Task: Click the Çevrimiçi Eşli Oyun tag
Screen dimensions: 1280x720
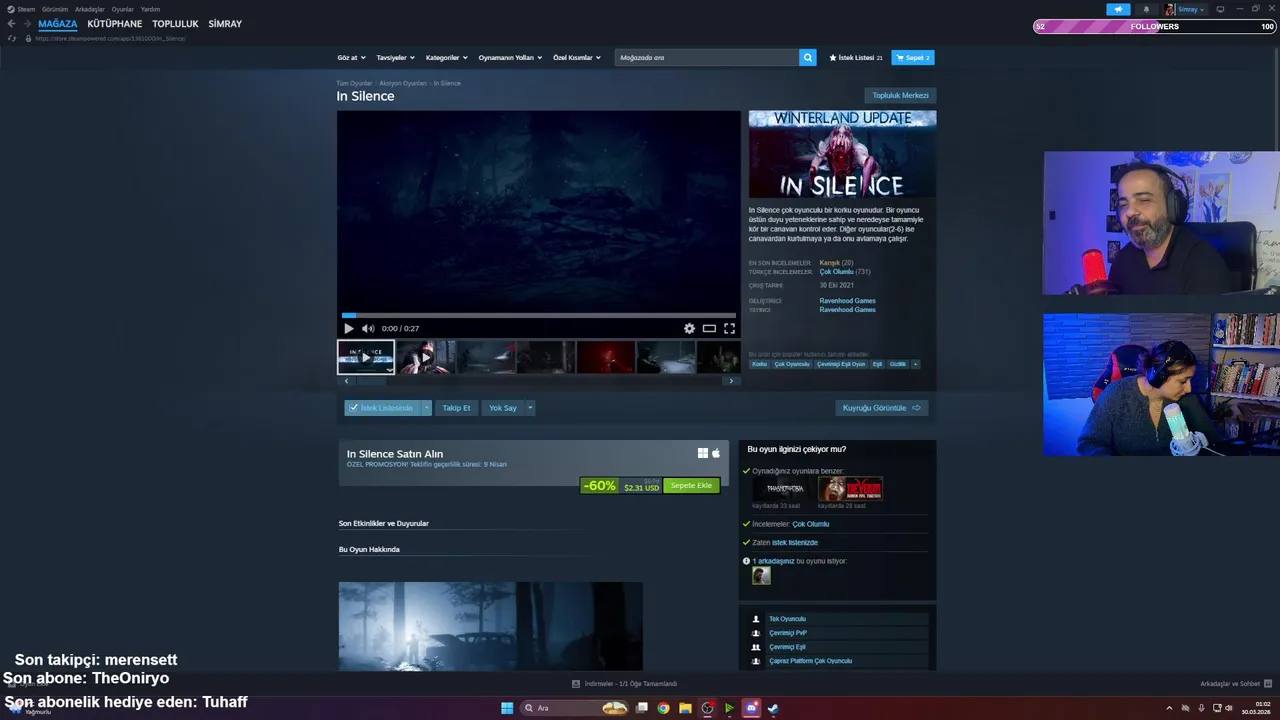Action: tap(841, 364)
